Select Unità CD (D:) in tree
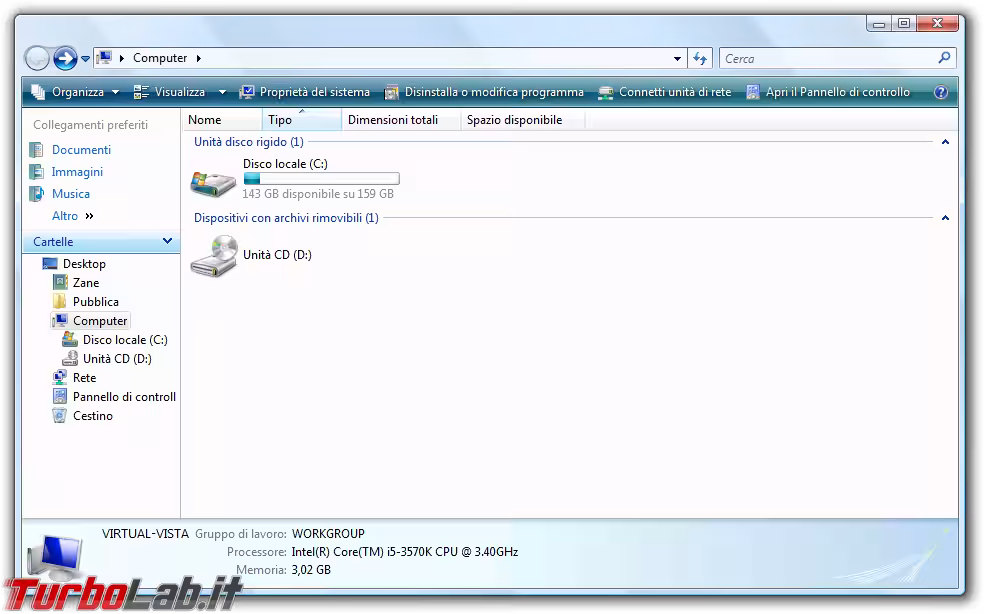Screen dimensions: 984x614 point(117,358)
